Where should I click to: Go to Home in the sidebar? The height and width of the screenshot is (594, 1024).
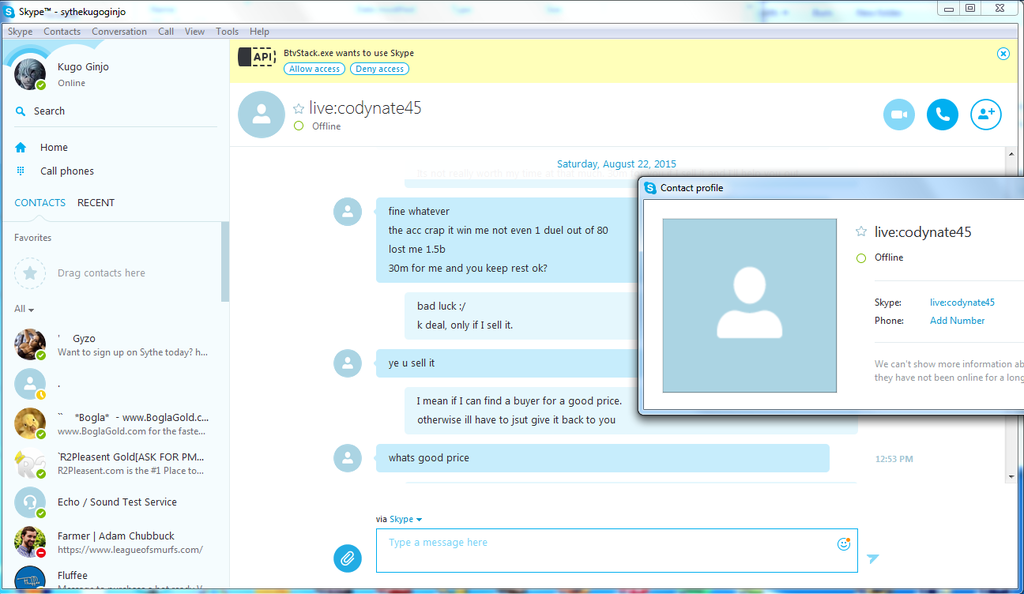point(54,148)
